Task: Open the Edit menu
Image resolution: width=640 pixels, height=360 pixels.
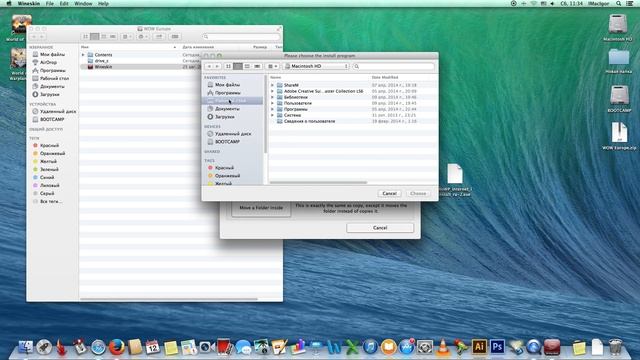Action: [x=64, y=3]
